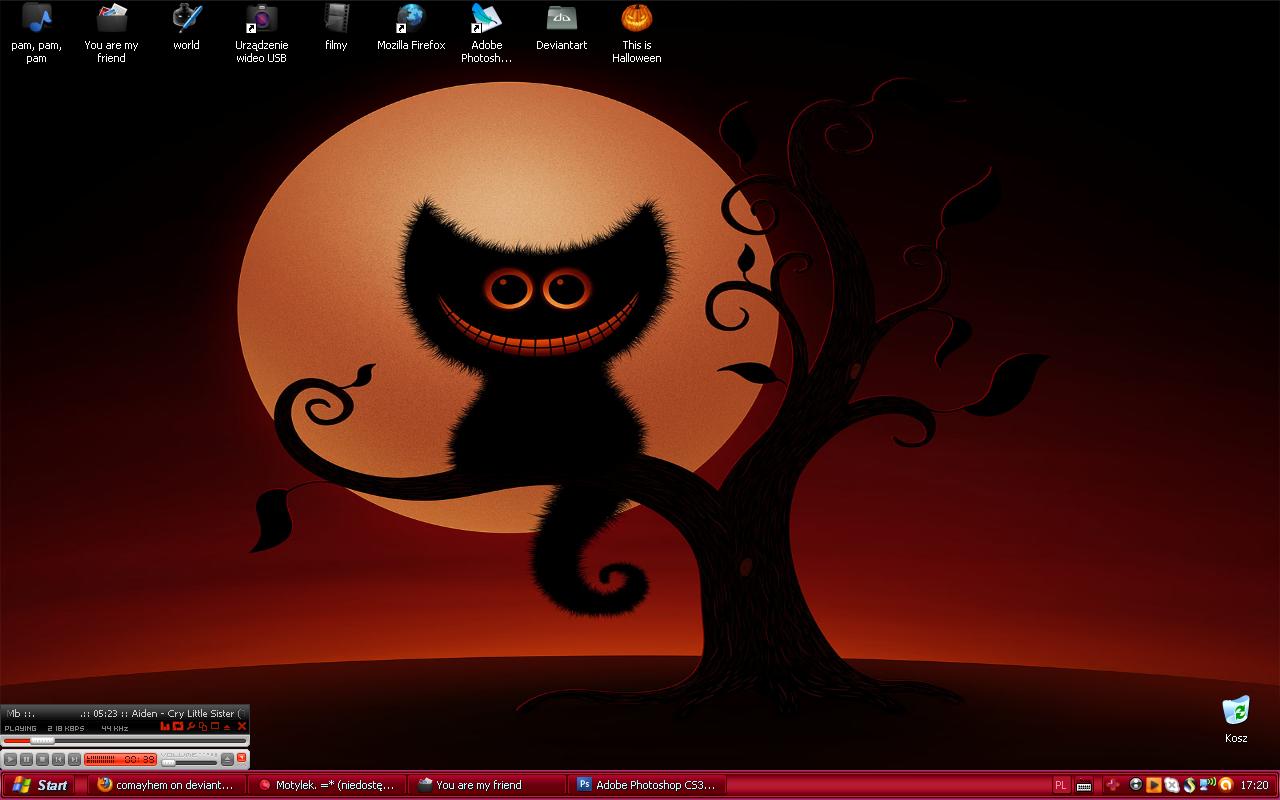1280x800 pixels.
Task: Click the 00:38 elapsed time display
Action: (139, 759)
